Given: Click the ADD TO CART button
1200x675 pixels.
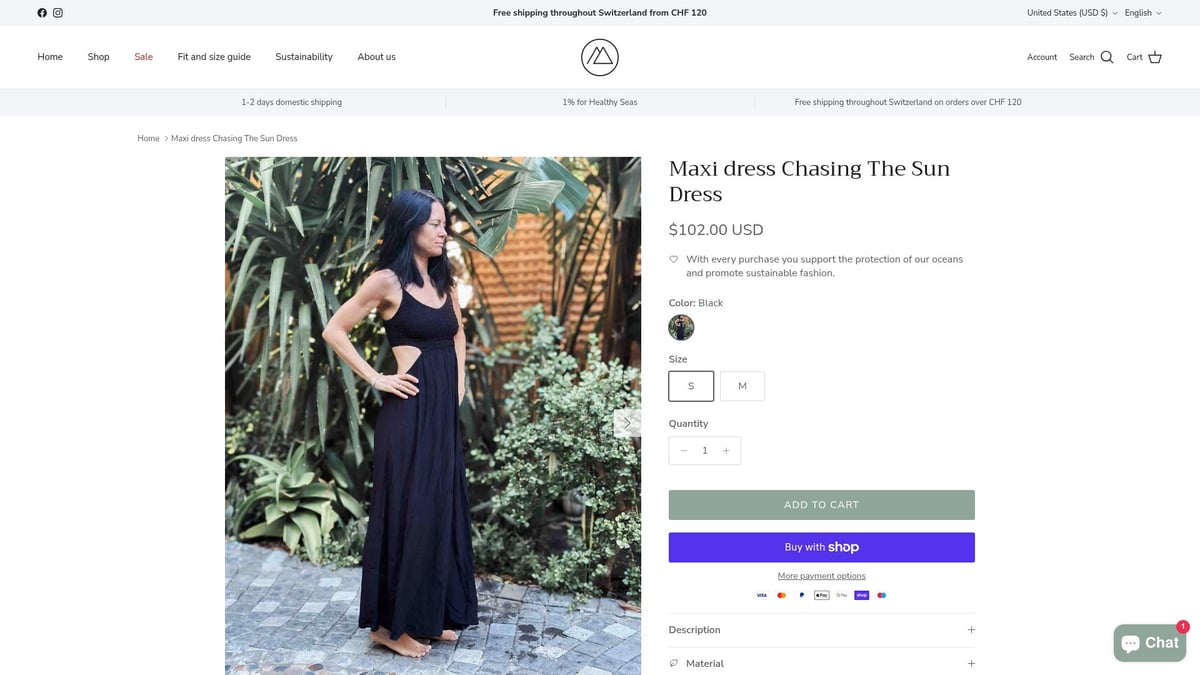Looking at the screenshot, I should (821, 504).
